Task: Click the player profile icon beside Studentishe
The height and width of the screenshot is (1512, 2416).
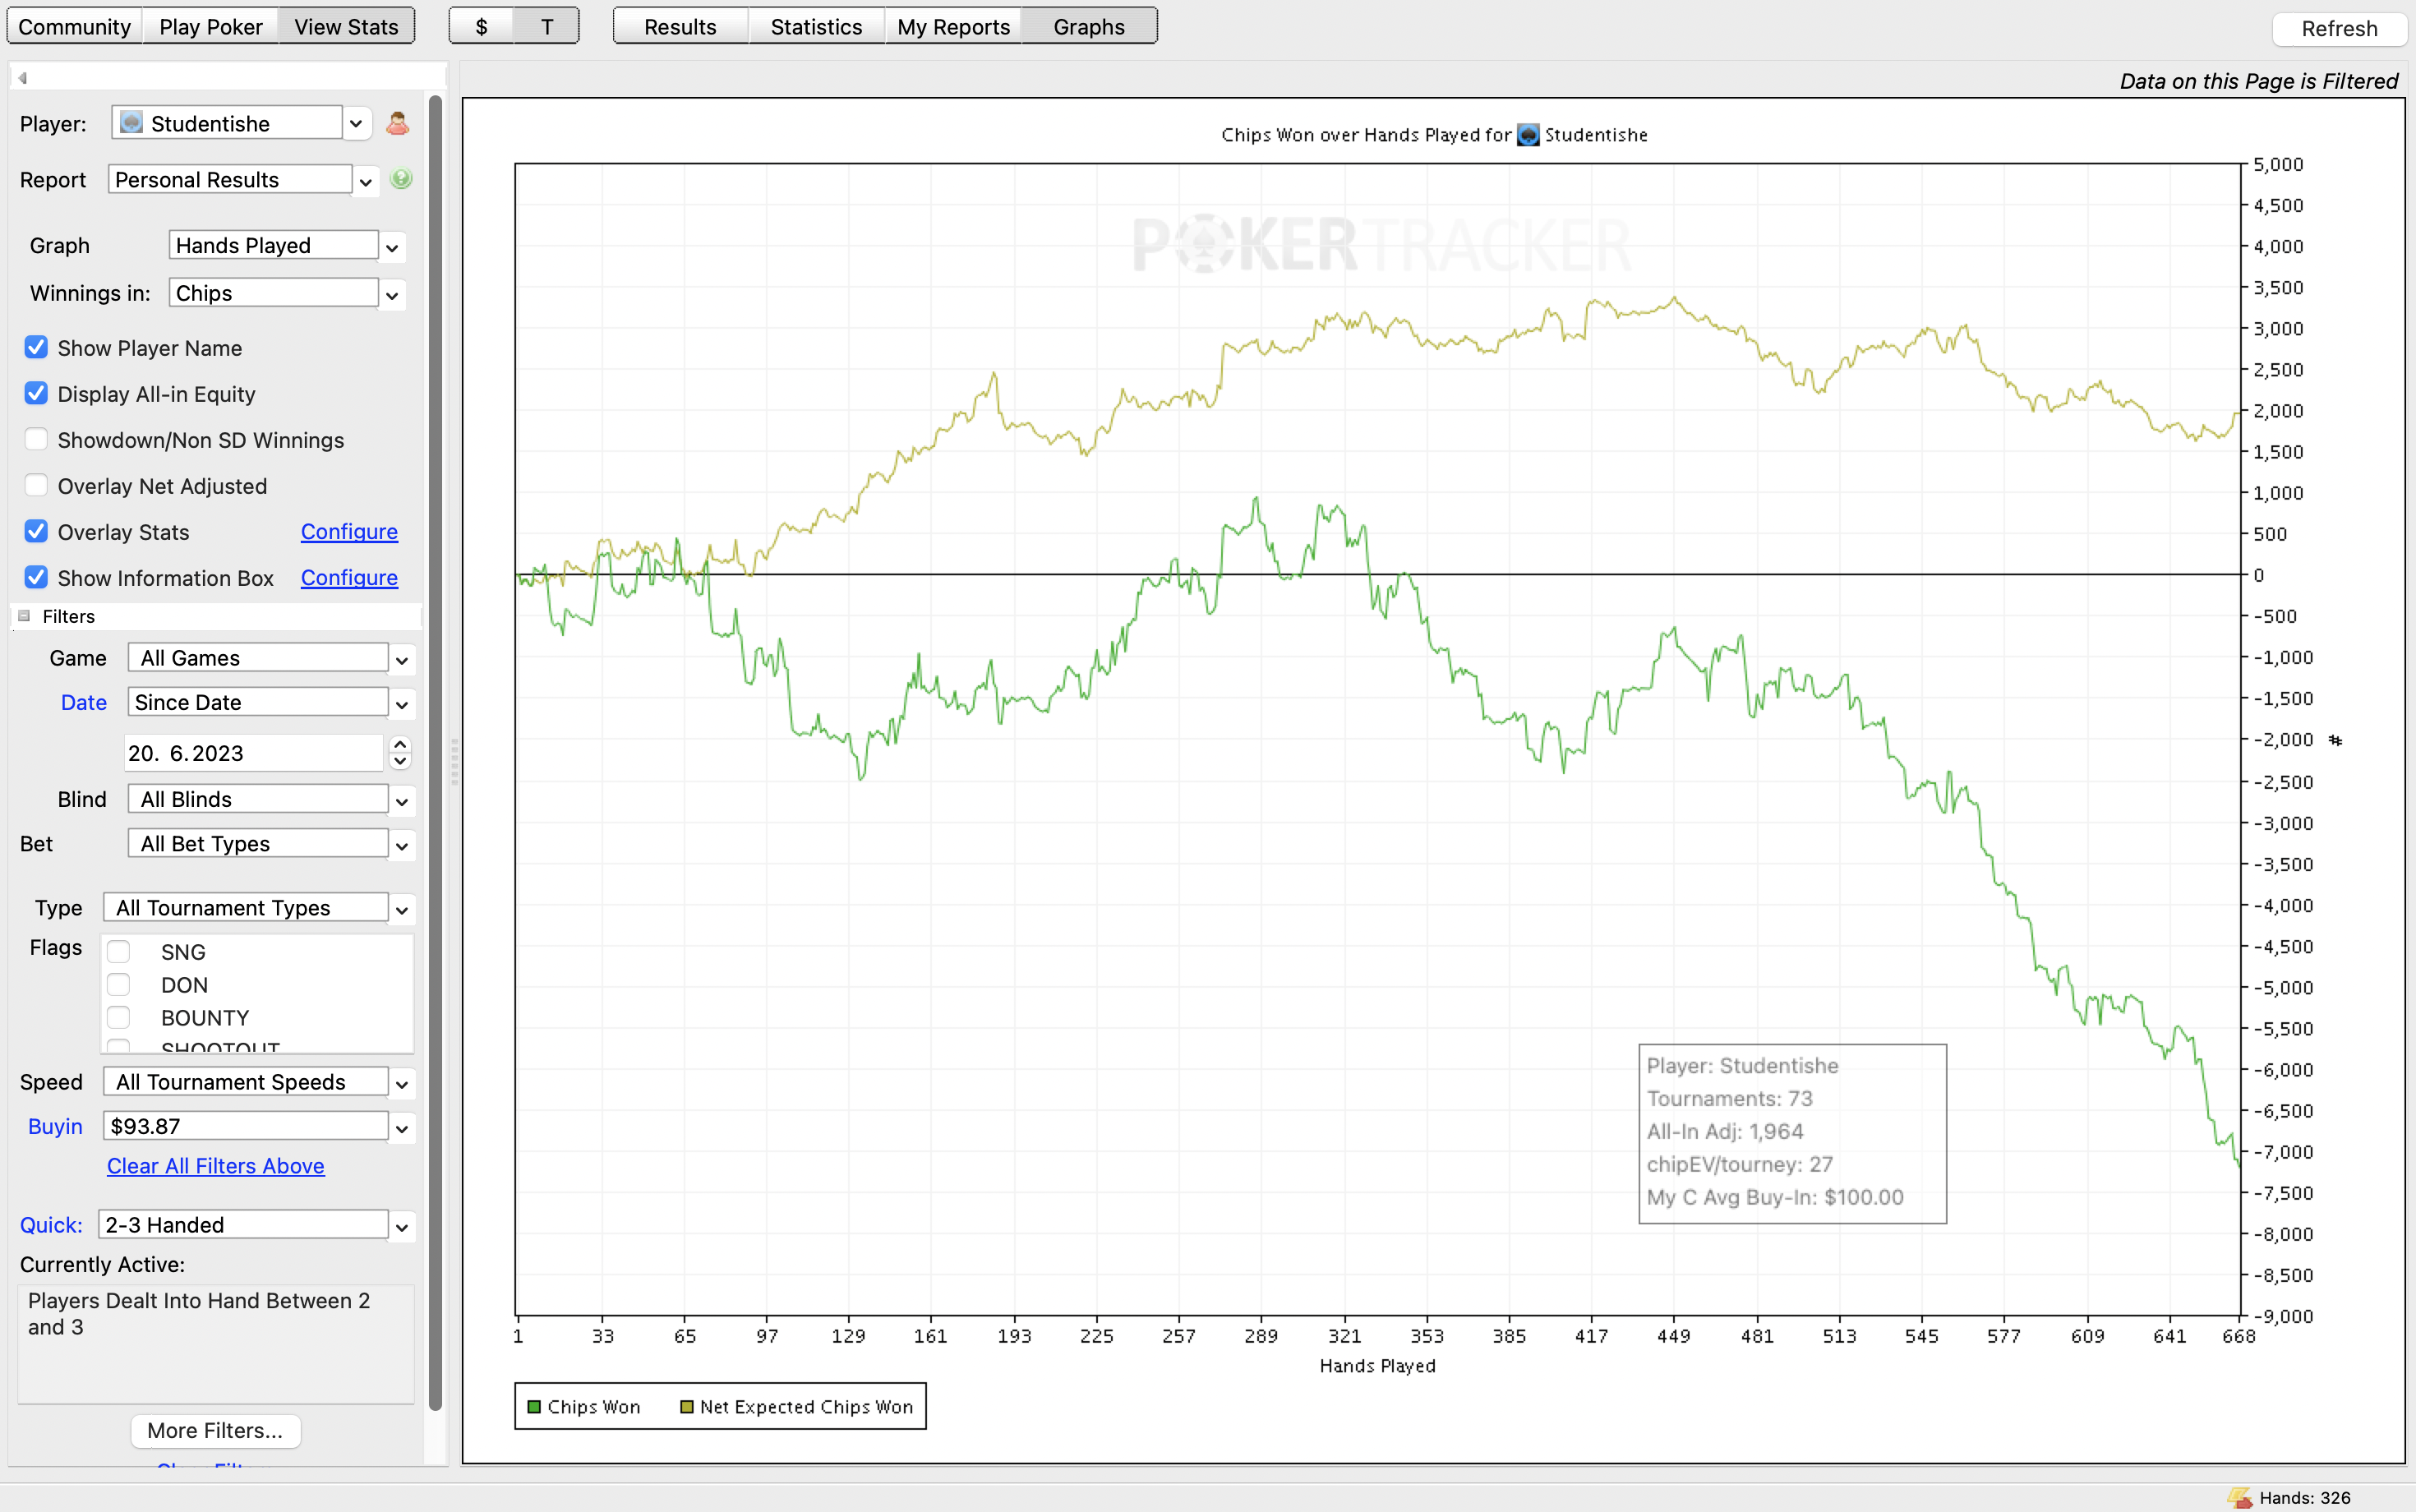Action: [x=397, y=123]
